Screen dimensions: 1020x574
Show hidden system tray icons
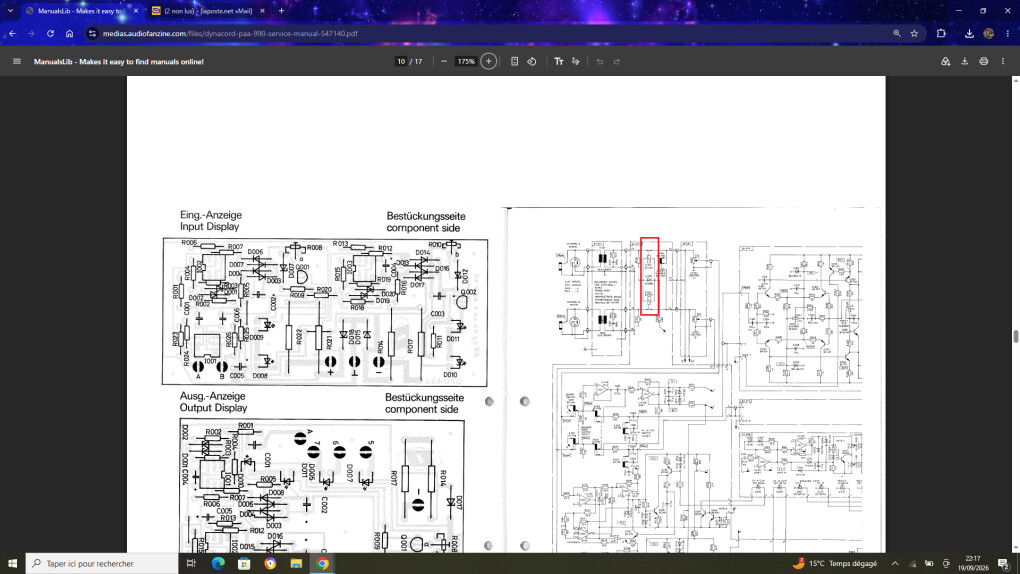click(x=895, y=564)
